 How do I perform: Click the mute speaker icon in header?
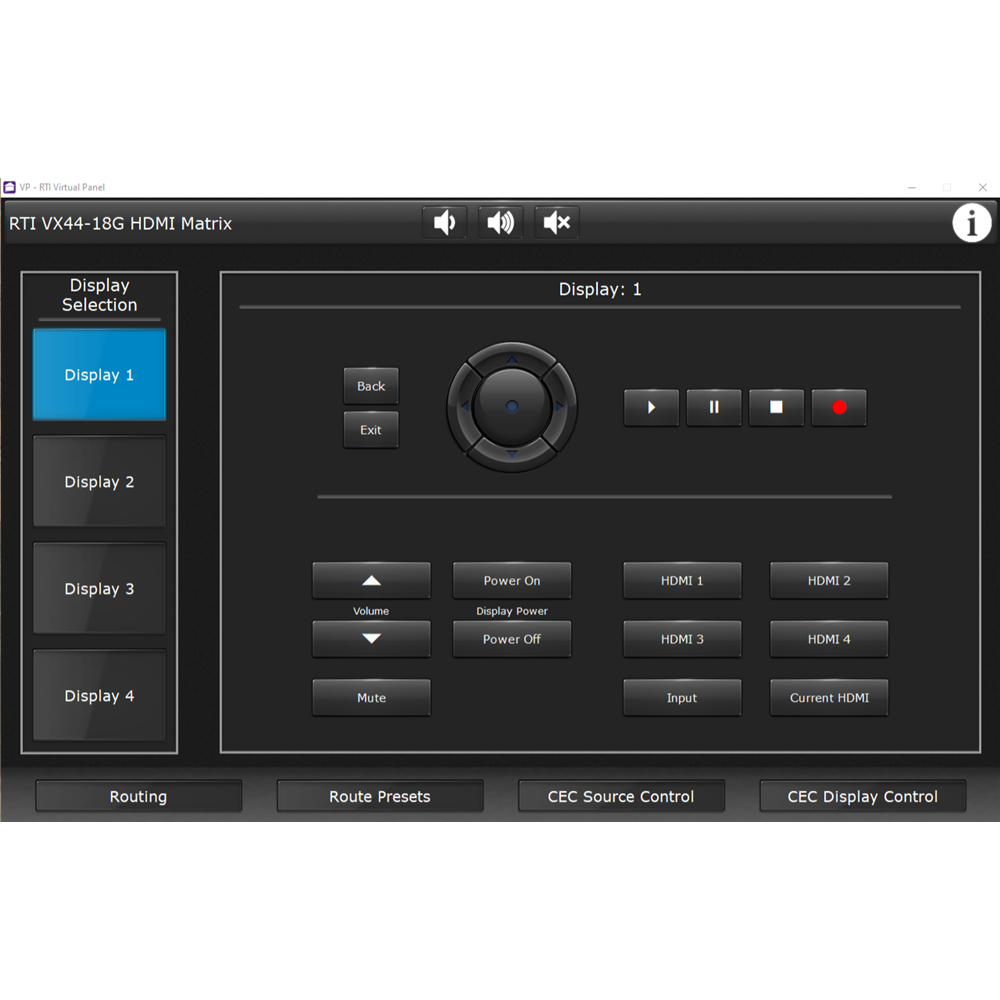coord(557,223)
